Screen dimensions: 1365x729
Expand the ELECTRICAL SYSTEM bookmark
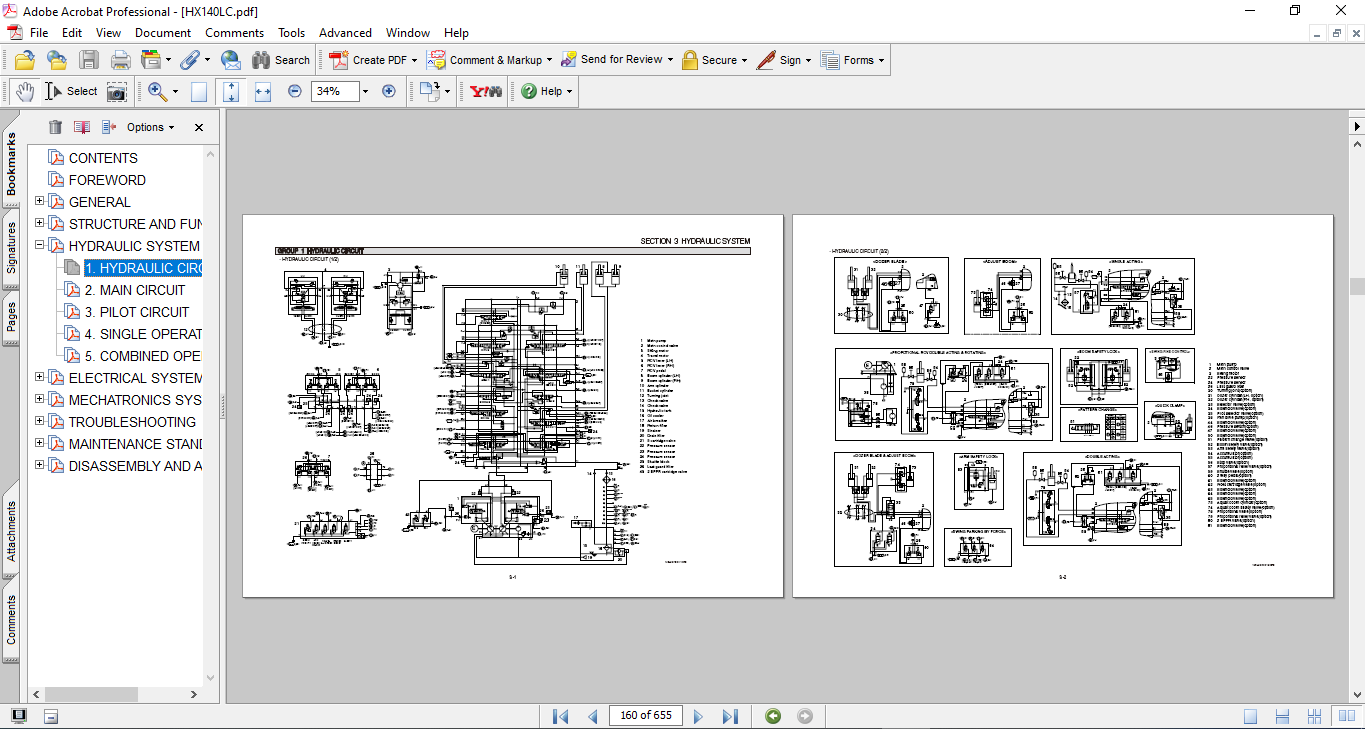click(40, 378)
